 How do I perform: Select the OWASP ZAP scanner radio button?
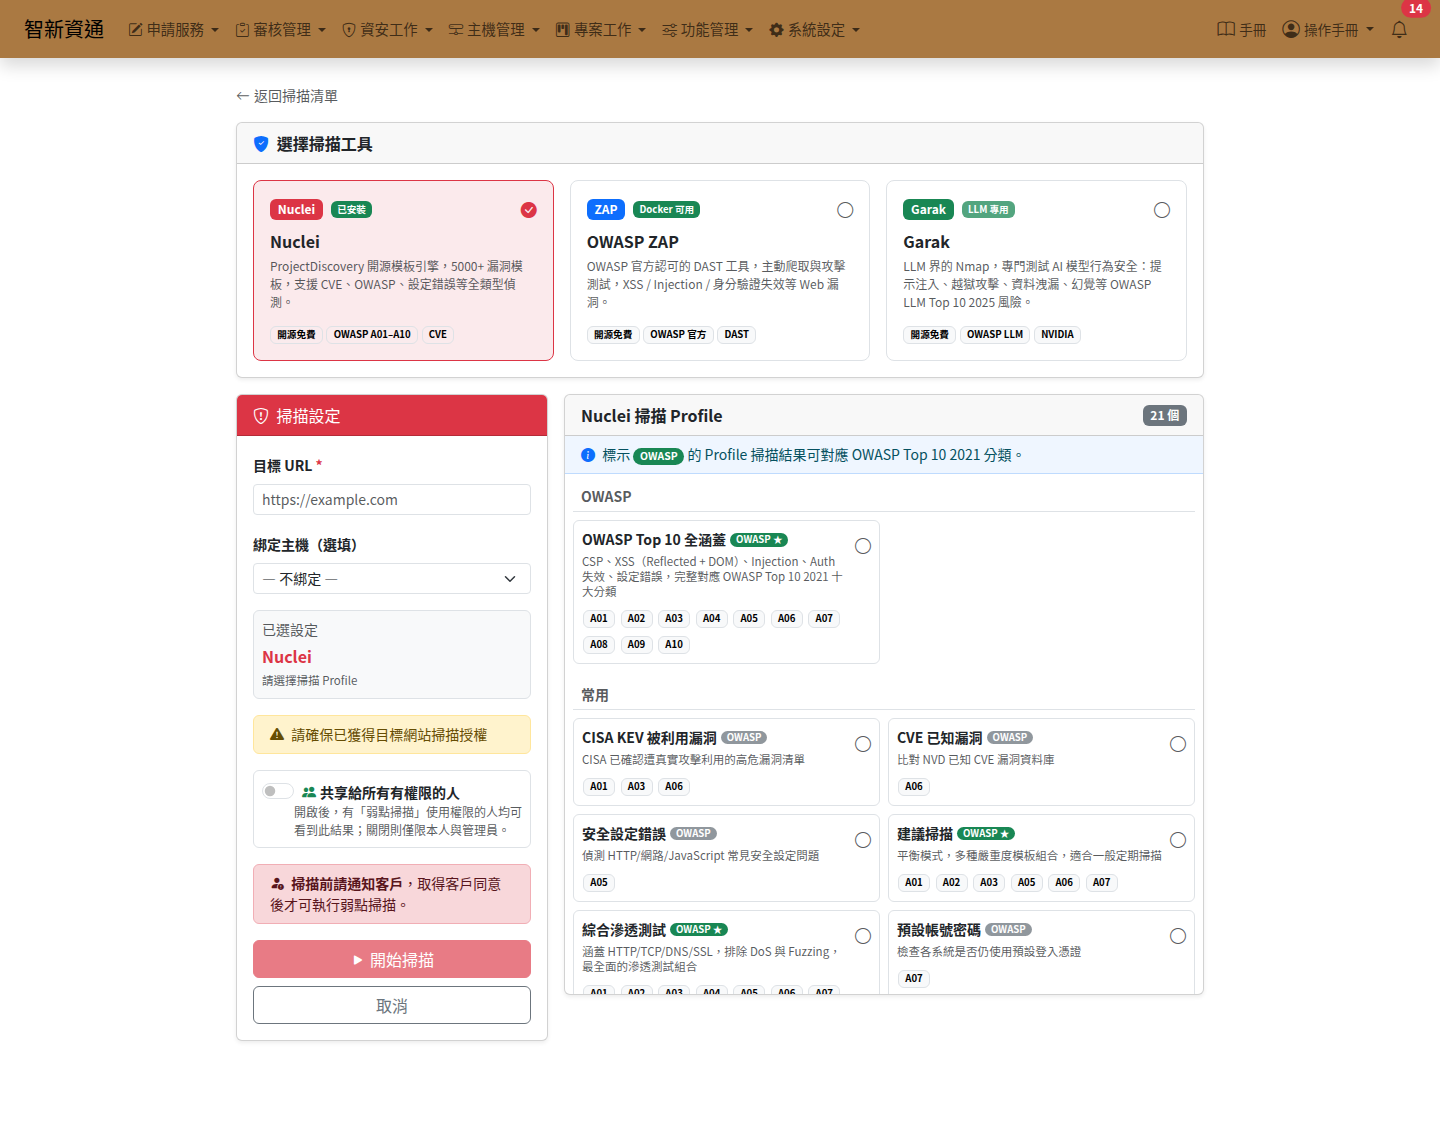point(845,210)
